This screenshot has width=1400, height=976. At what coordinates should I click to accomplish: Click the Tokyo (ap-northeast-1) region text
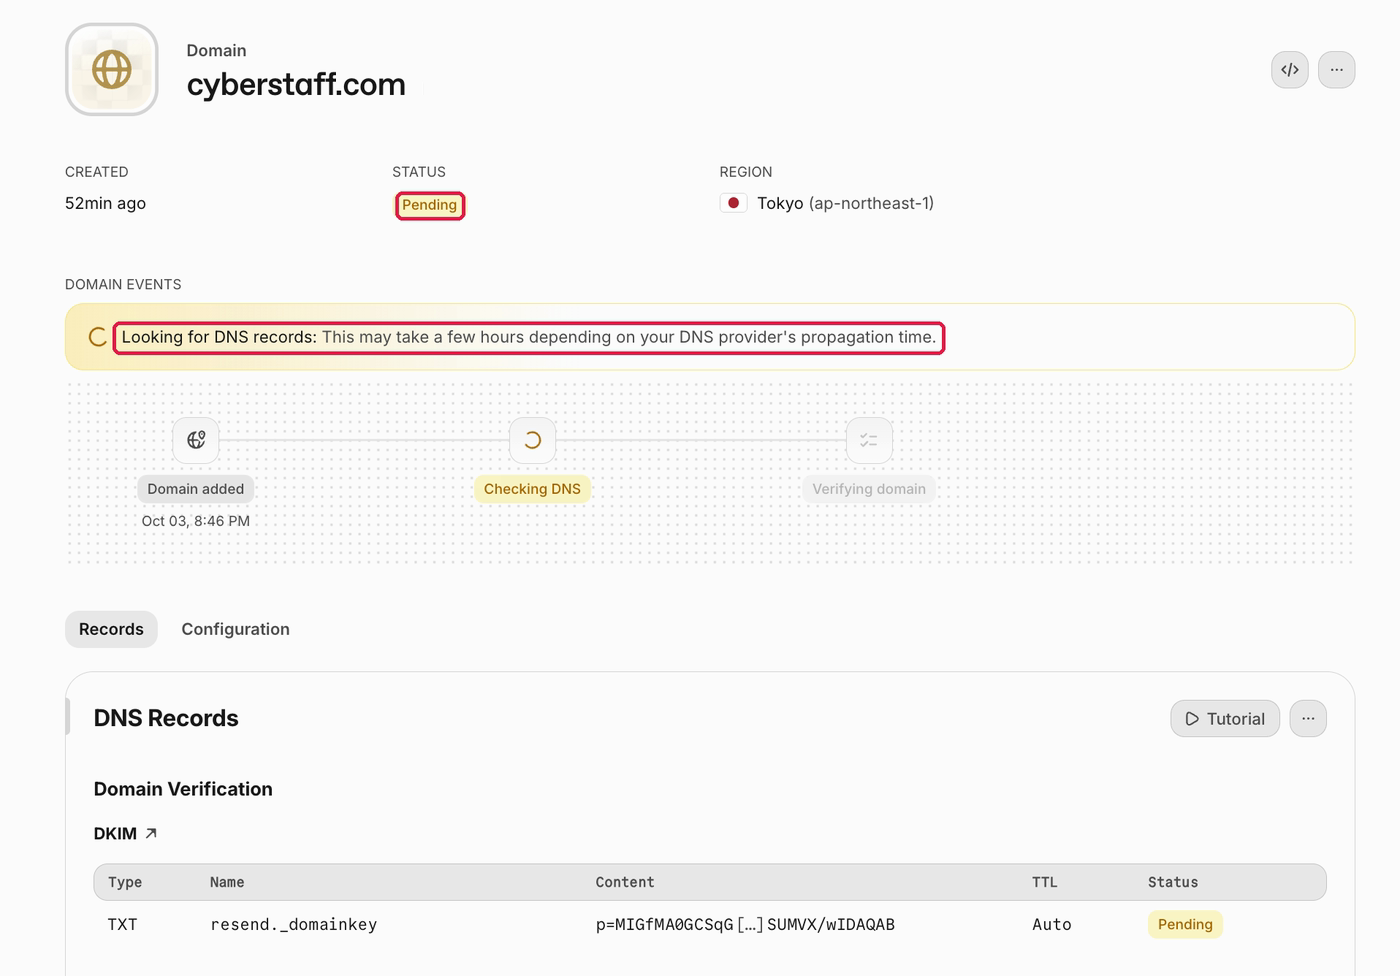coord(845,203)
